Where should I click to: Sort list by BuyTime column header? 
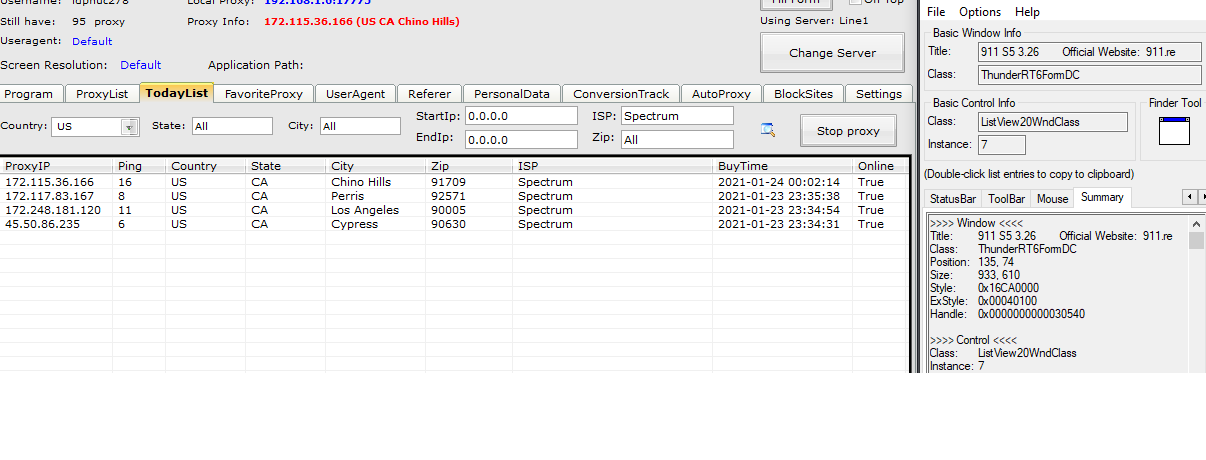[x=782, y=166]
